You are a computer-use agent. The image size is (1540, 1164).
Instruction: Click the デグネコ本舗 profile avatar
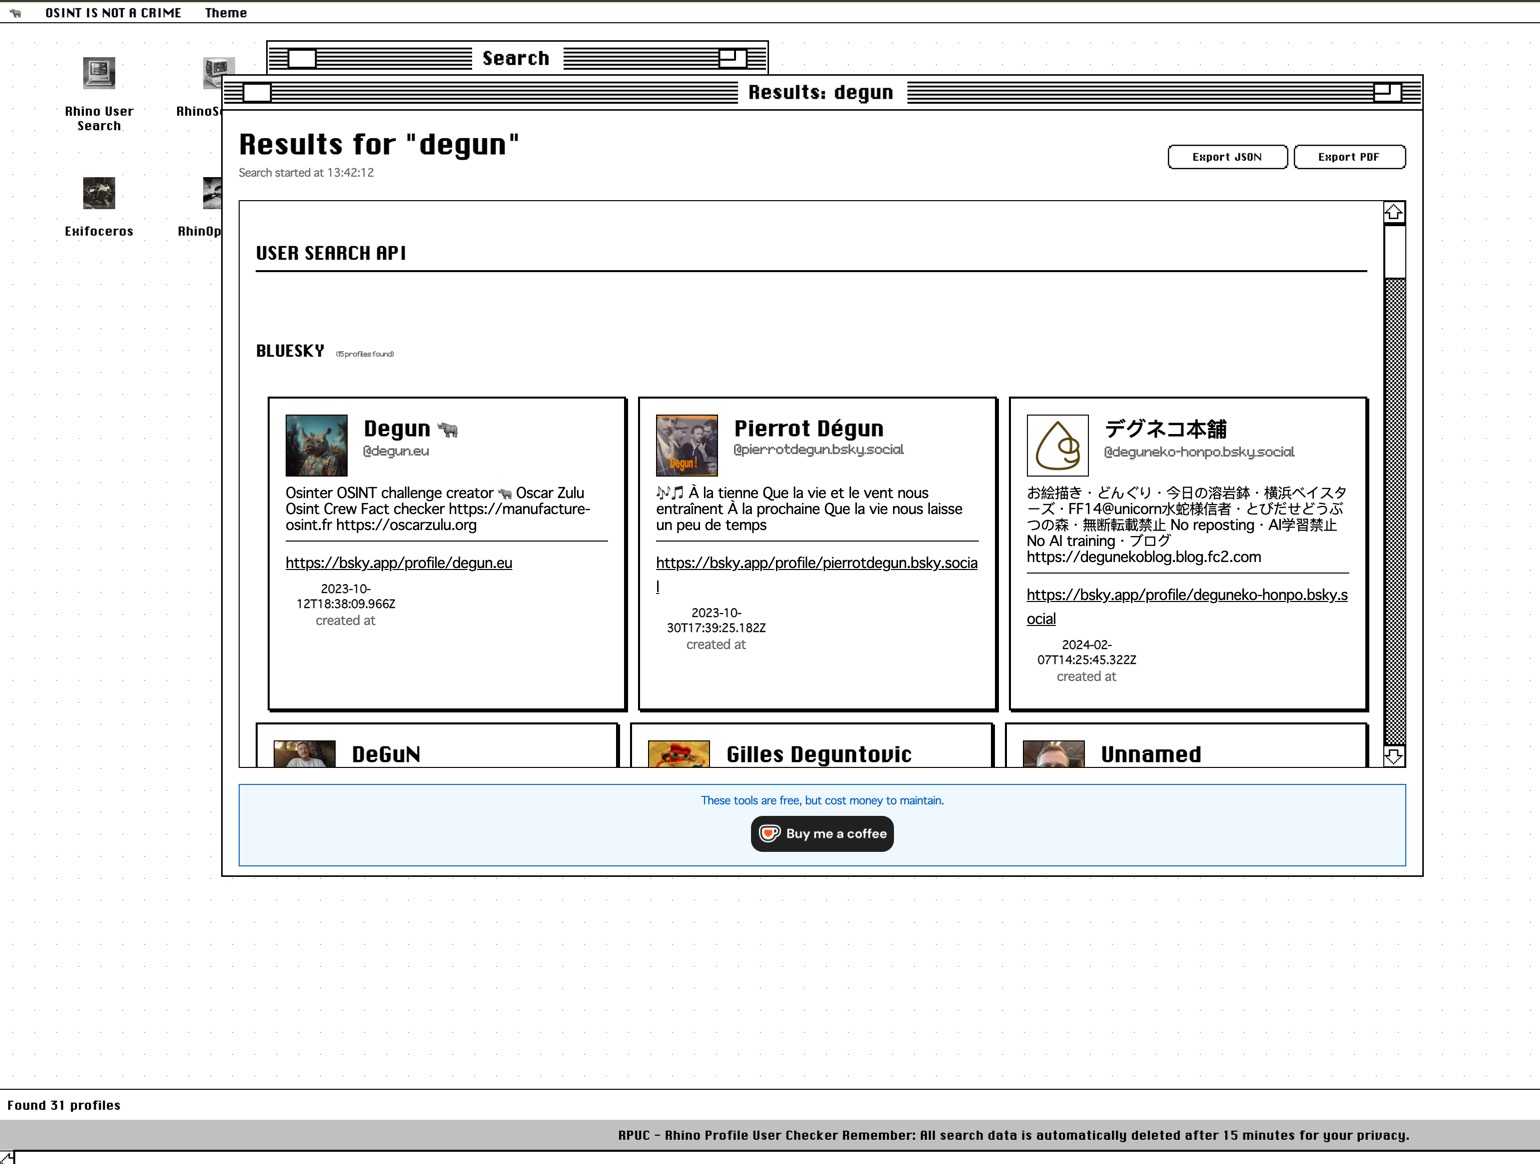(x=1058, y=445)
